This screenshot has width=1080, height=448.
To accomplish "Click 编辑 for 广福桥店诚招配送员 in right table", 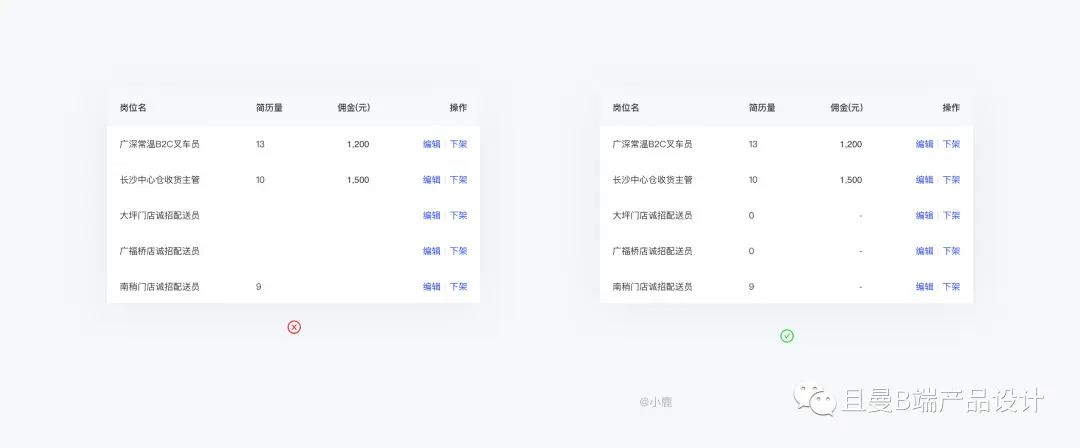I will [x=924, y=251].
